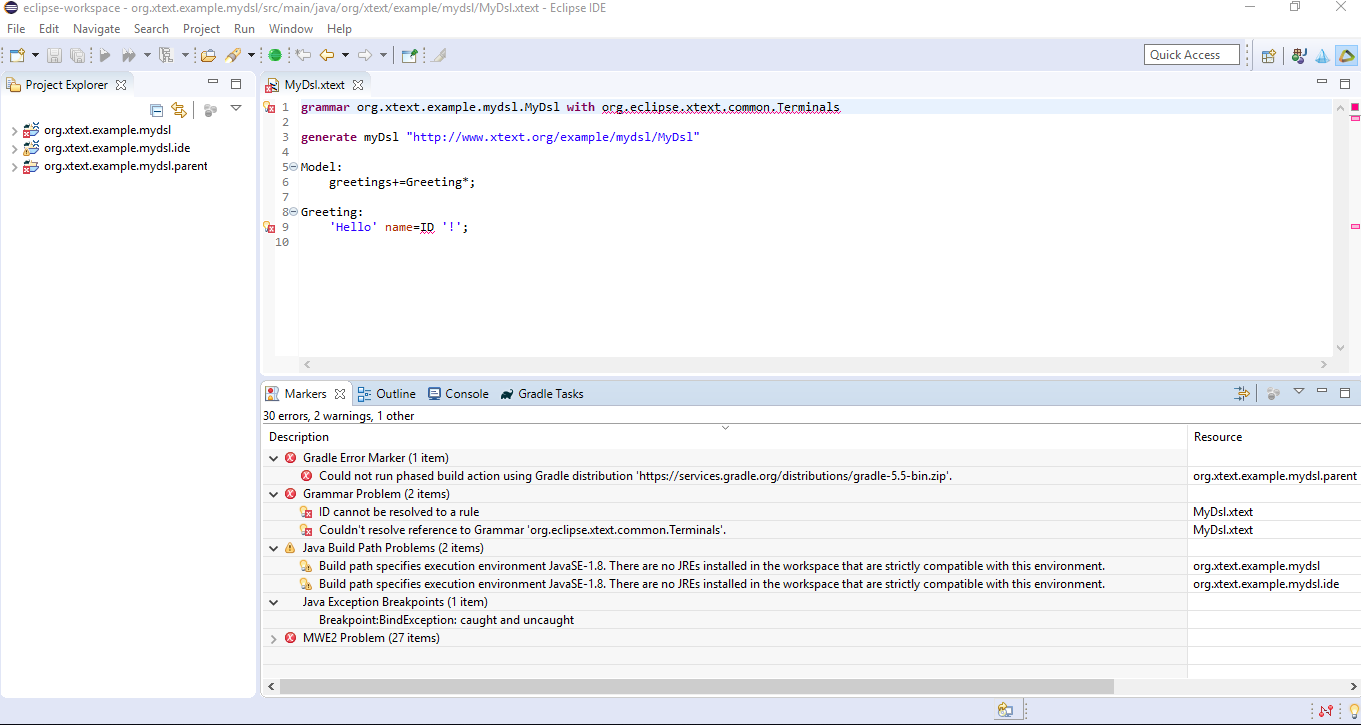Collapse the Gradle Error Marker group
The width and height of the screenshot is (1361, 725).
pyautogui.click(x=274, y=458)
